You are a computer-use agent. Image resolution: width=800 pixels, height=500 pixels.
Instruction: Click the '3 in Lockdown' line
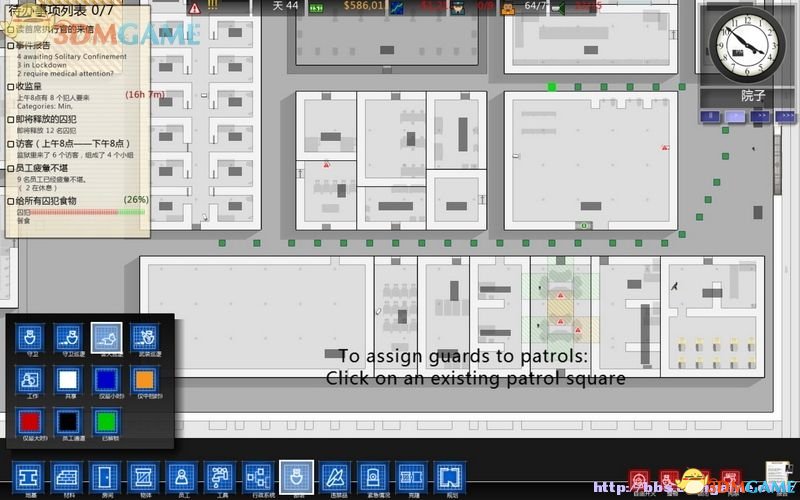coord(42,65)
